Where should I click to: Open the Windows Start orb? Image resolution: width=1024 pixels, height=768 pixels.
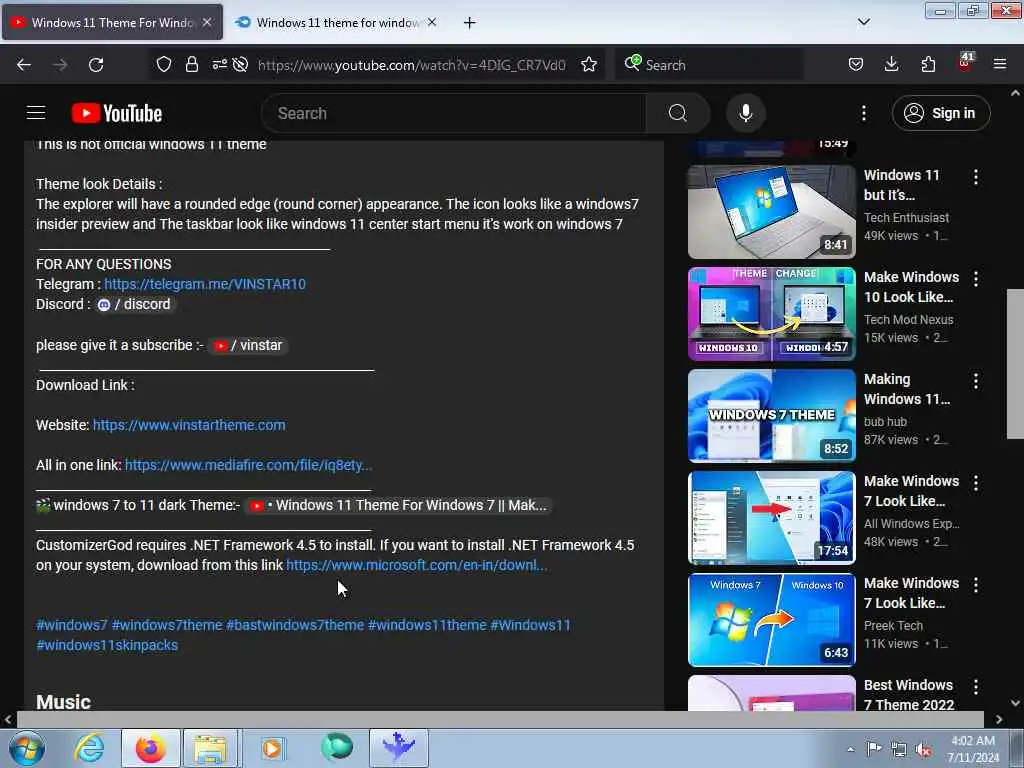(27, 748)
